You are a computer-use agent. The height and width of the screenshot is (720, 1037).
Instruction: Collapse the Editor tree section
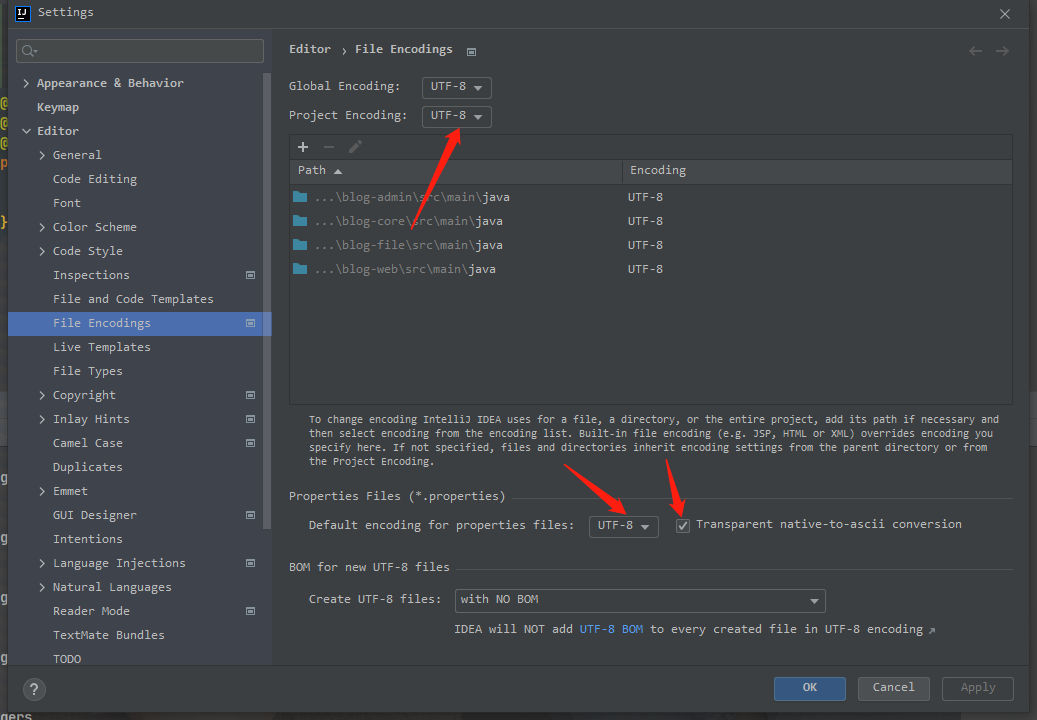pos(26,131)
